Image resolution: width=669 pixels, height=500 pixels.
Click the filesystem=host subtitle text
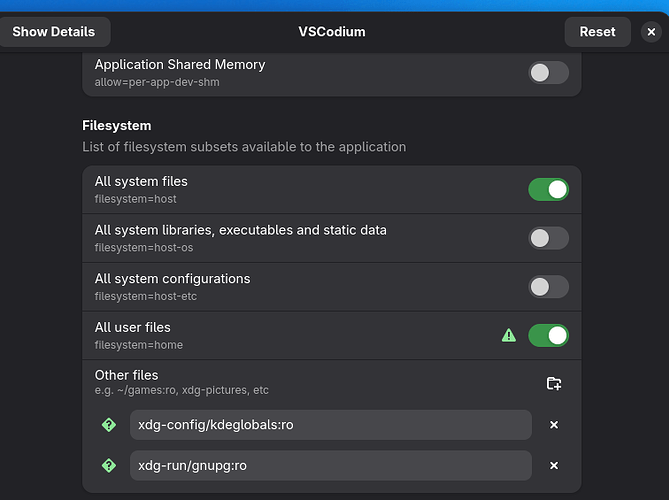[136, 199]
